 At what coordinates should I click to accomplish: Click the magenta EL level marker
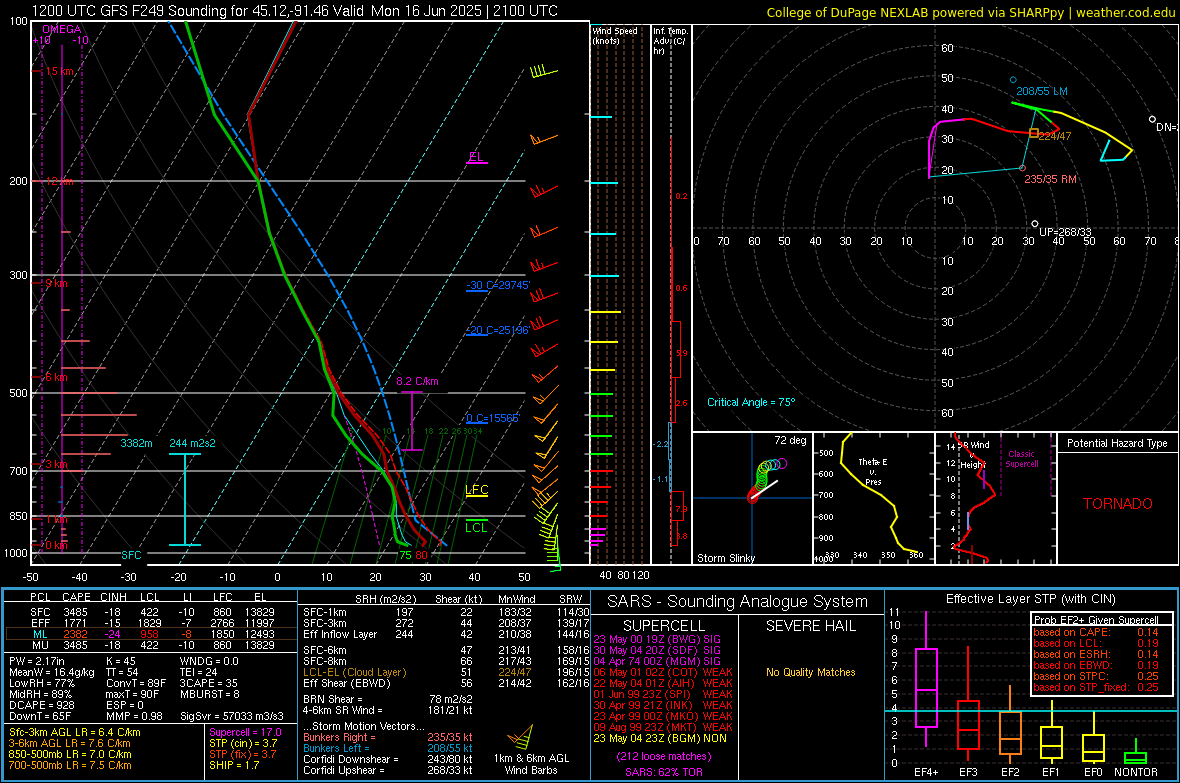(x=476, y=157)
